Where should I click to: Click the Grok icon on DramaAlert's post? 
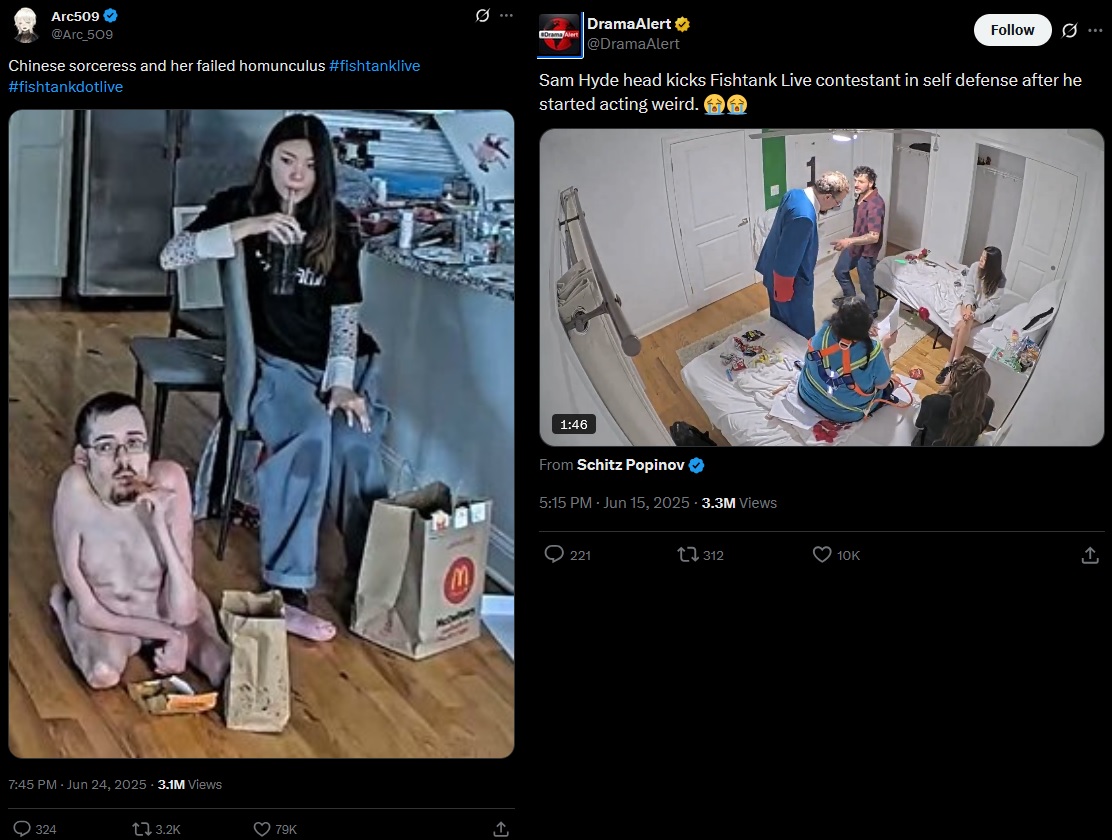(x=1069, y=30)
